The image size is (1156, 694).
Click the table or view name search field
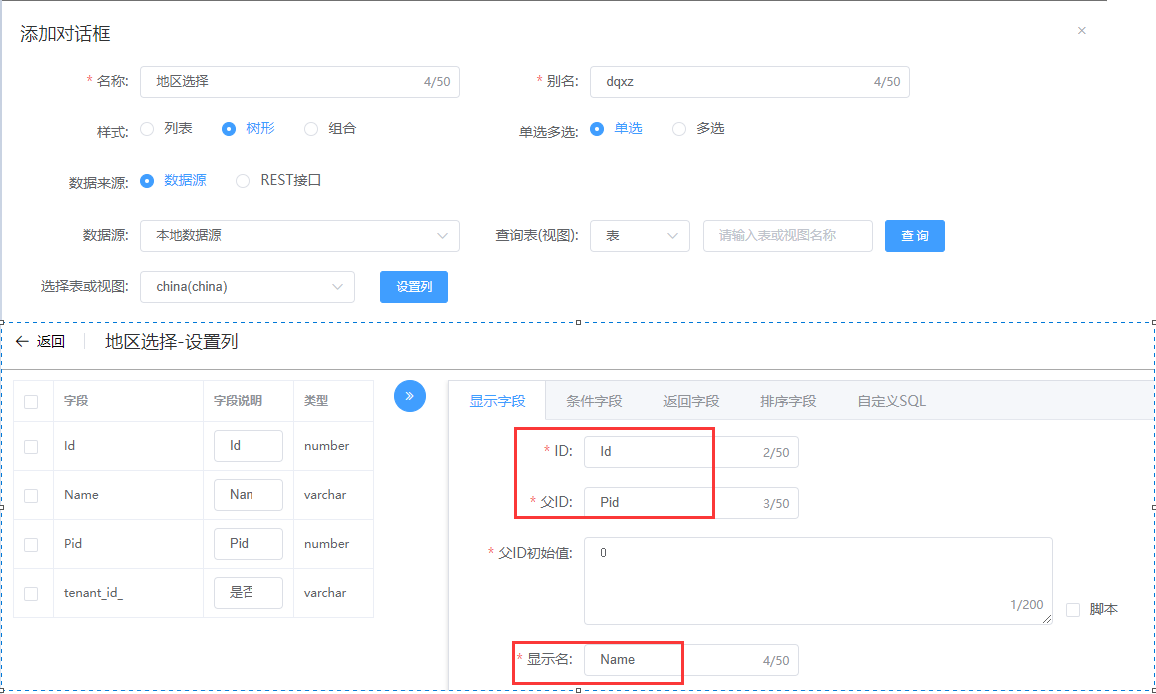pyautogui.click(x=787, y=236)
